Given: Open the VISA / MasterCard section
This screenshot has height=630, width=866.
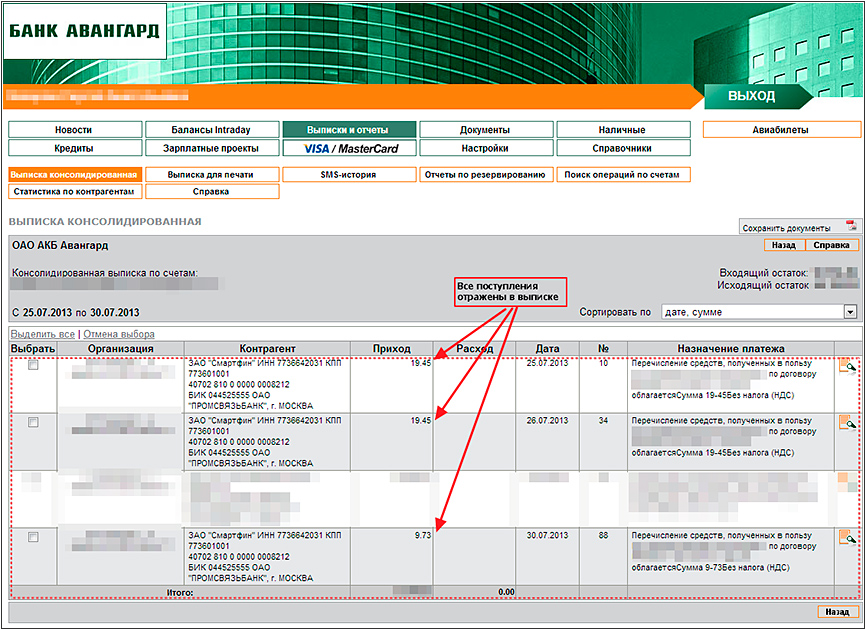Looking at the screenshot, I should click(x=349, y=148).
